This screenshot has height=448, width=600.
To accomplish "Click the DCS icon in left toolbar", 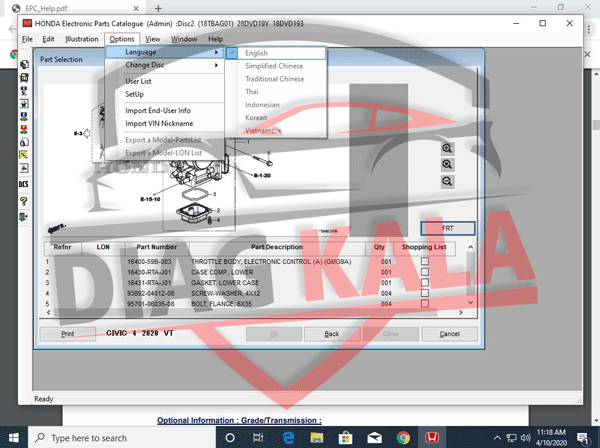I will click(x=24, y=184).
